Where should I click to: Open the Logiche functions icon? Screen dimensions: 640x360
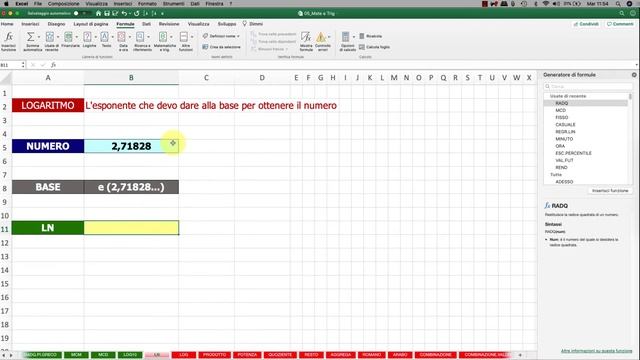[87, 37]
